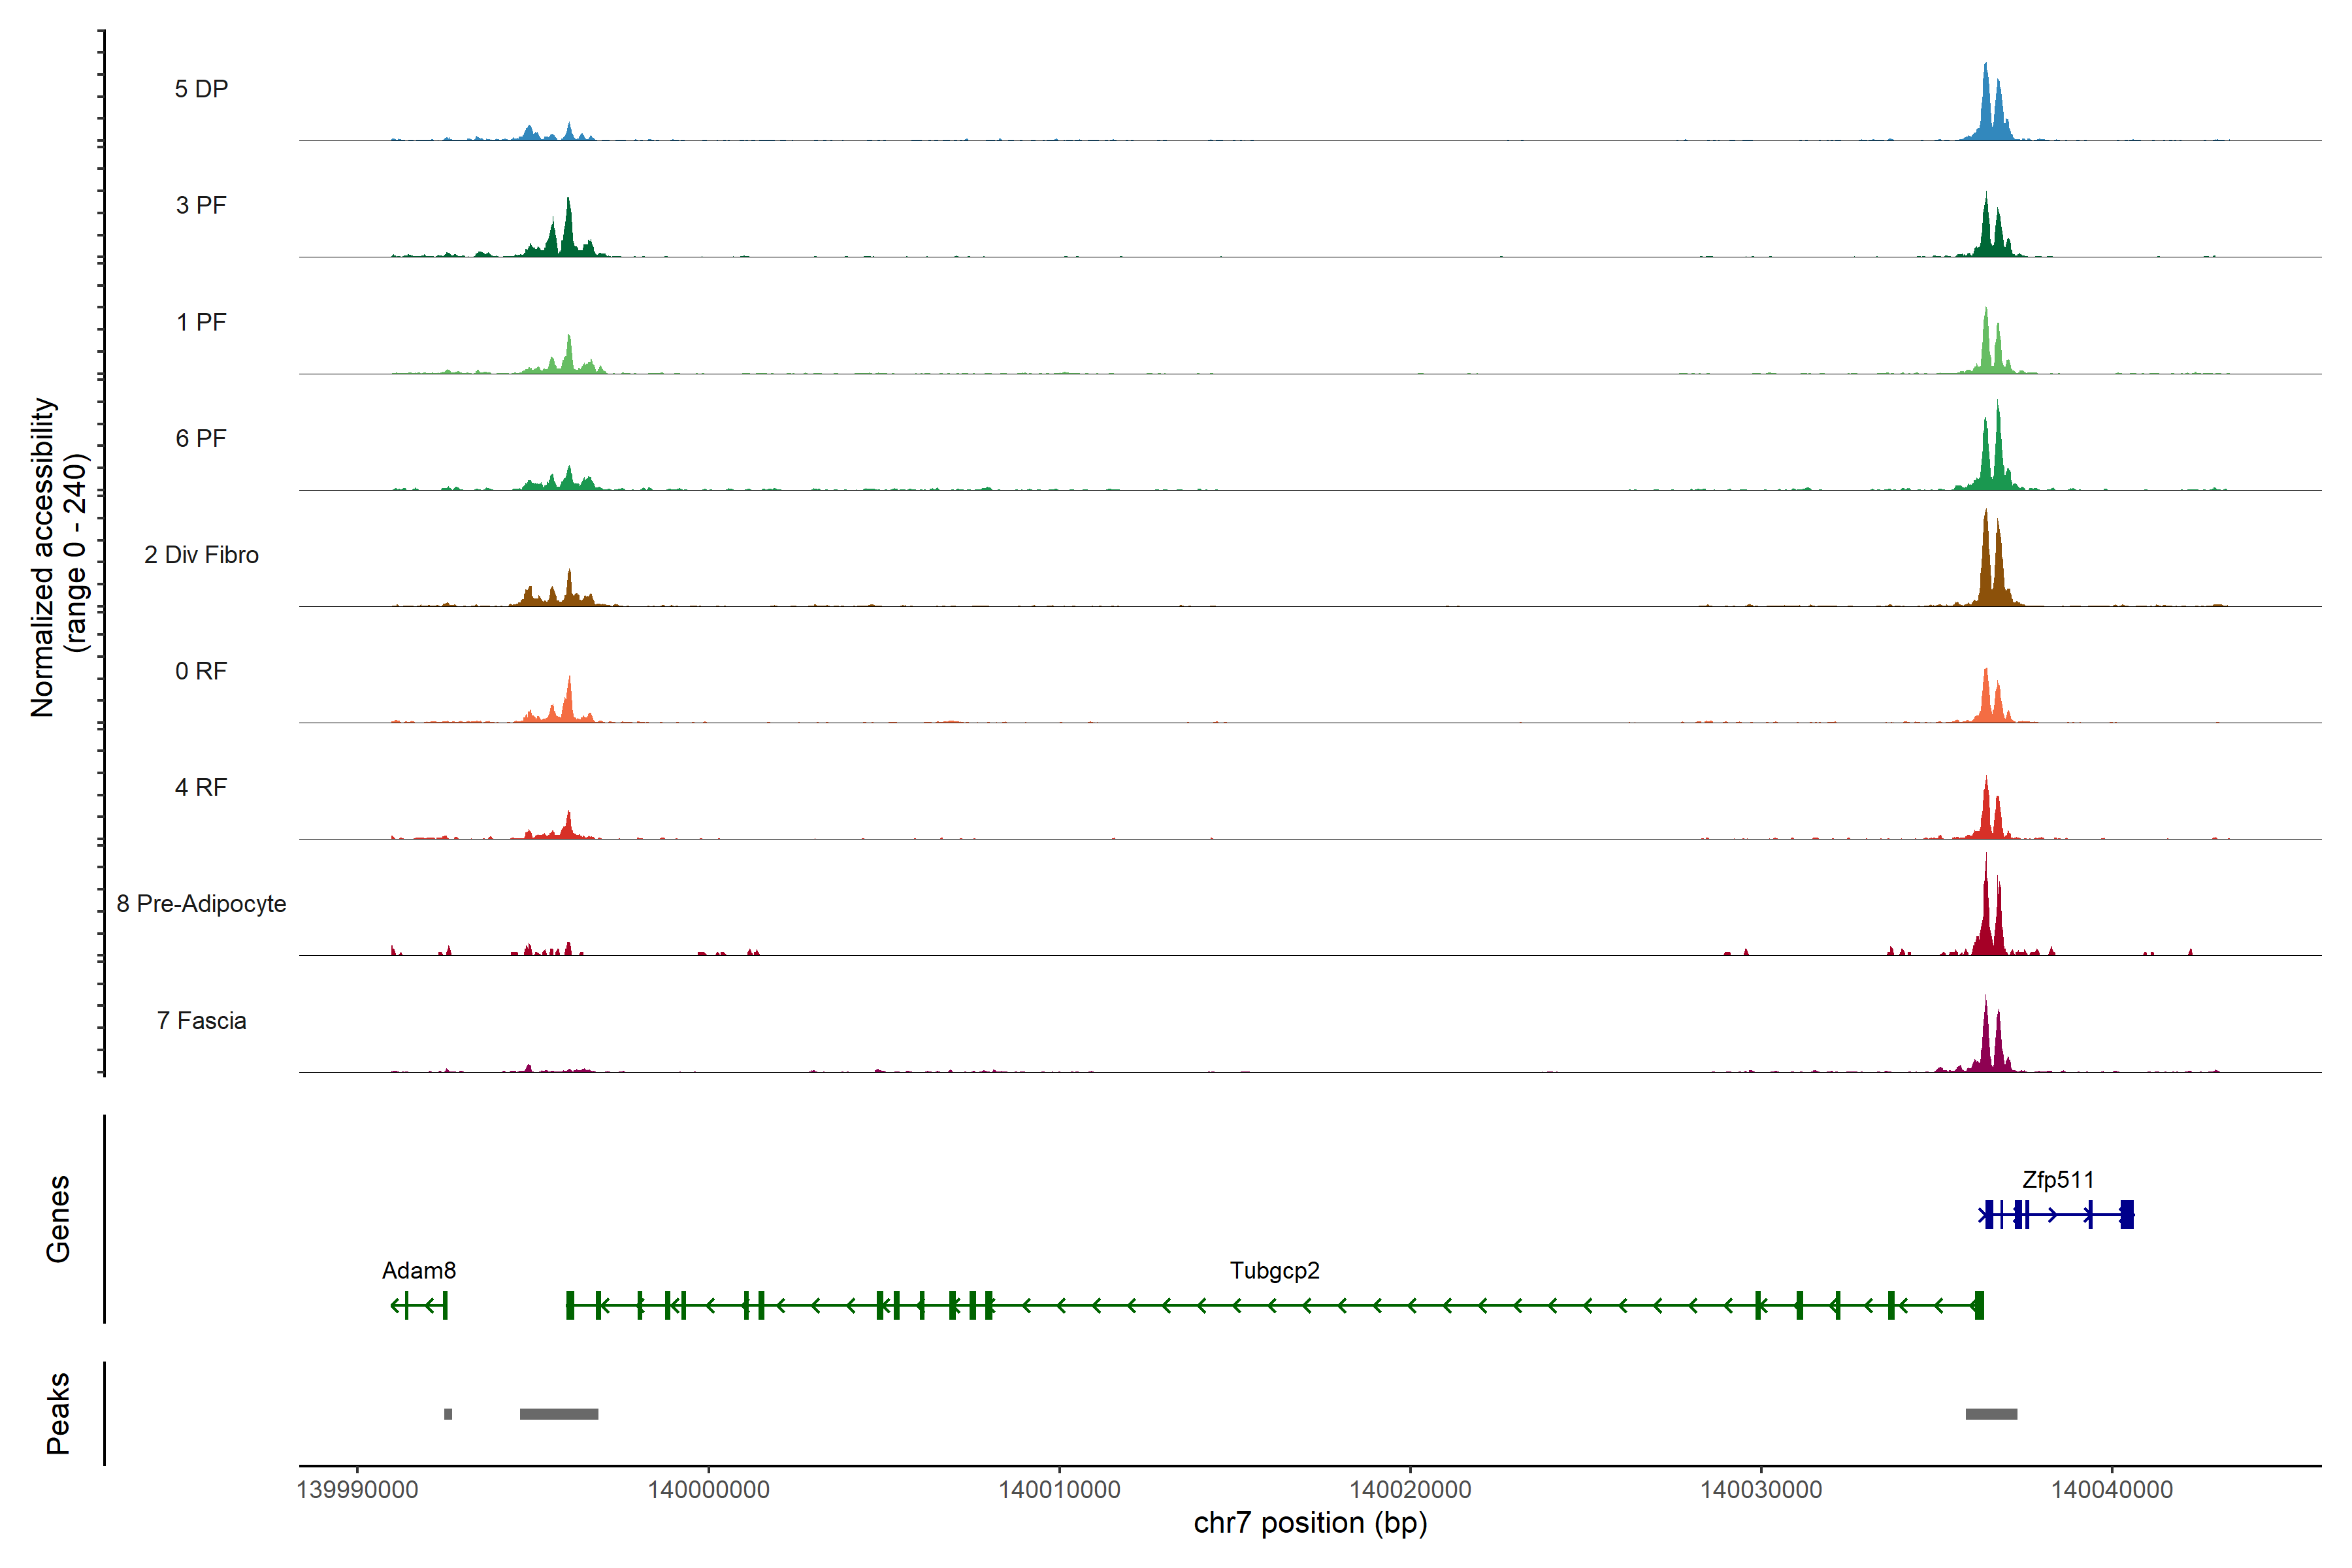Screen dimensions: 2352x1568
Task: Click the Adam8 gene label
Action: (x=419, y=1271)
